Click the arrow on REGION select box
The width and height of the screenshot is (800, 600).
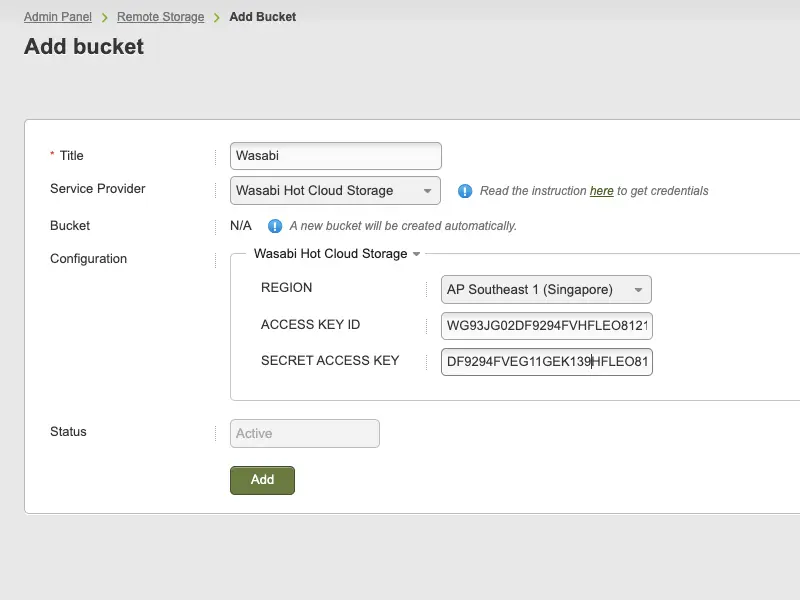pos(638,290)
